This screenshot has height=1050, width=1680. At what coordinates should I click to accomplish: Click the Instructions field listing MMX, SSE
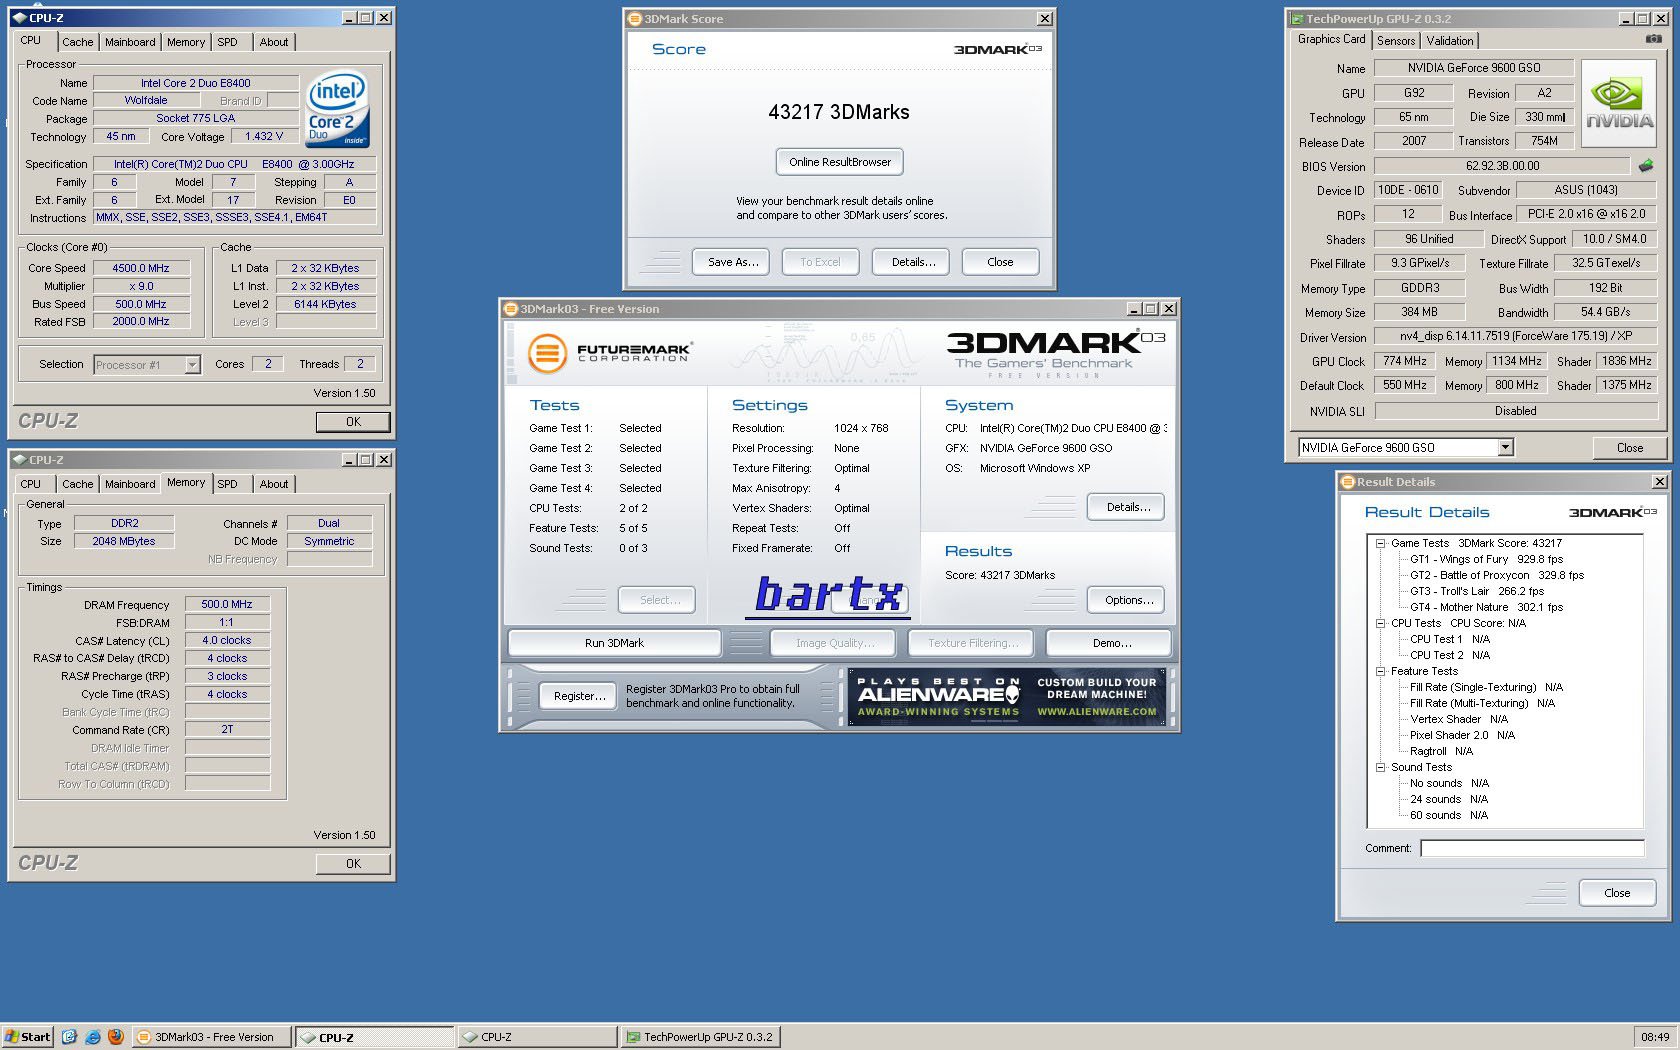[235, 218]
